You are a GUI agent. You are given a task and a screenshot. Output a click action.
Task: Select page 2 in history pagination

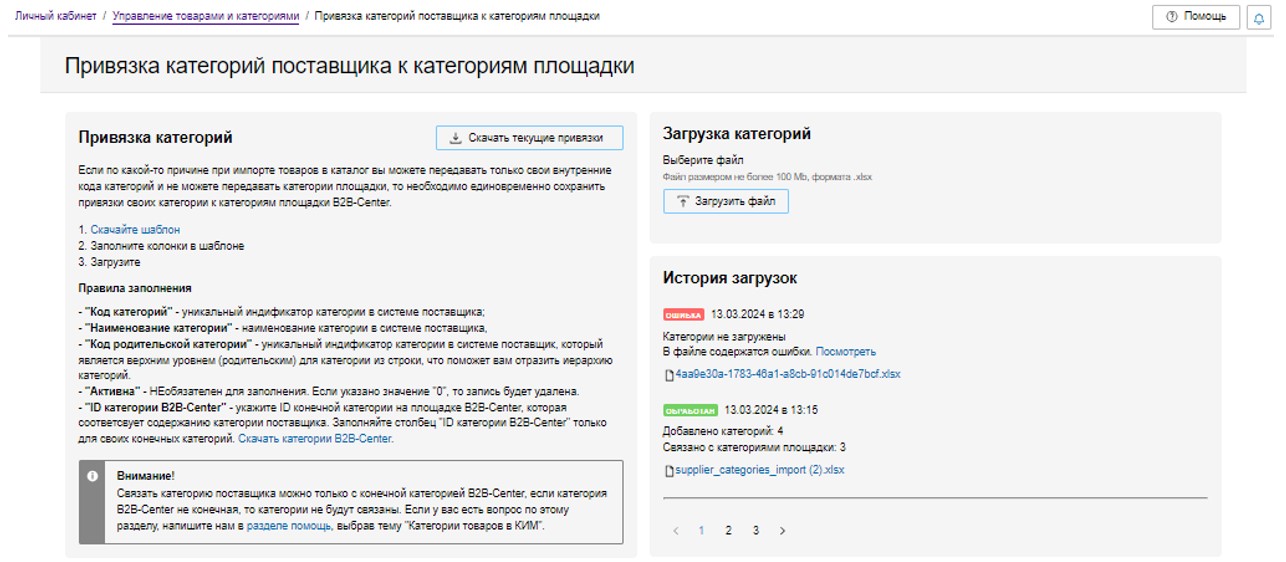728,531
